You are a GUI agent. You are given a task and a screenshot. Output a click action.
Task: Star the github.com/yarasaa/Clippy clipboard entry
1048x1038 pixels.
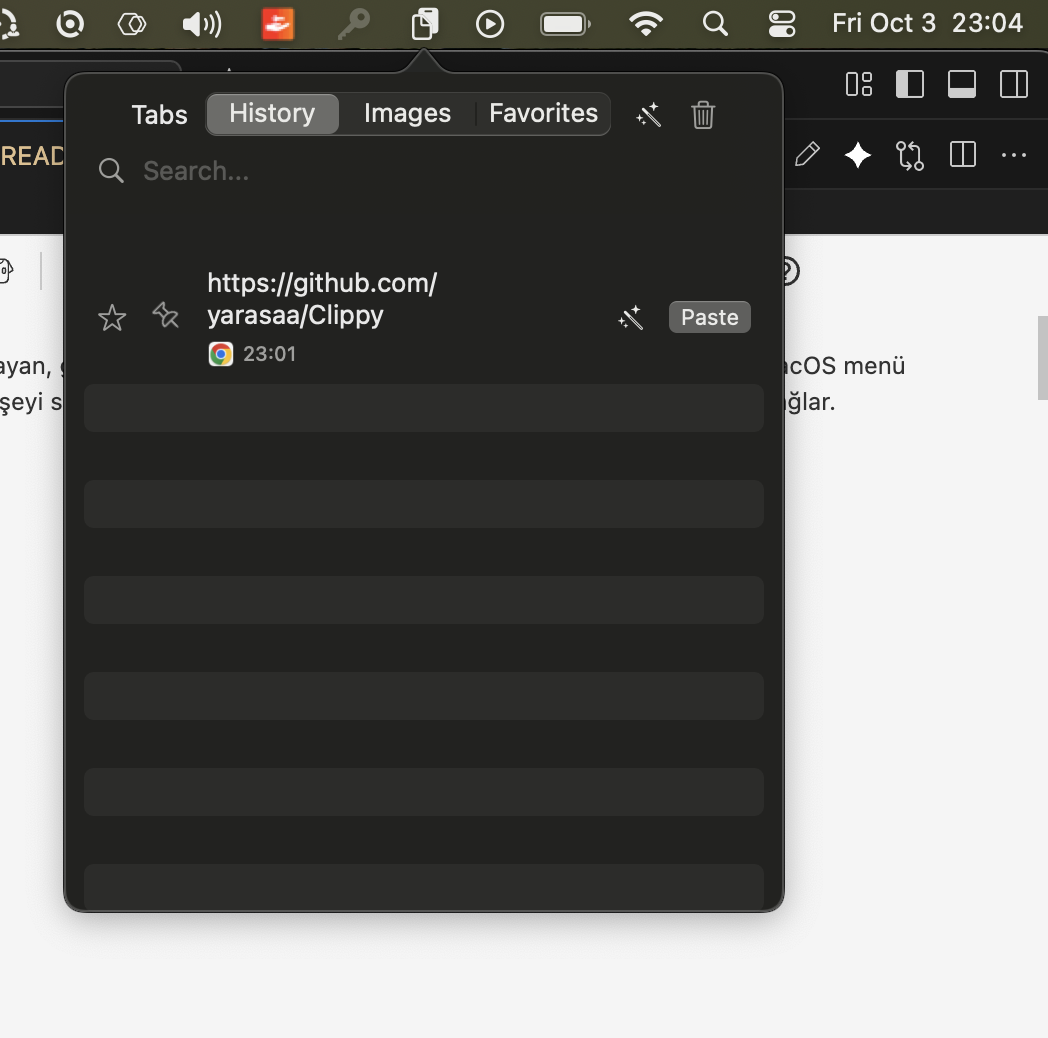click(x=112, y=317)
